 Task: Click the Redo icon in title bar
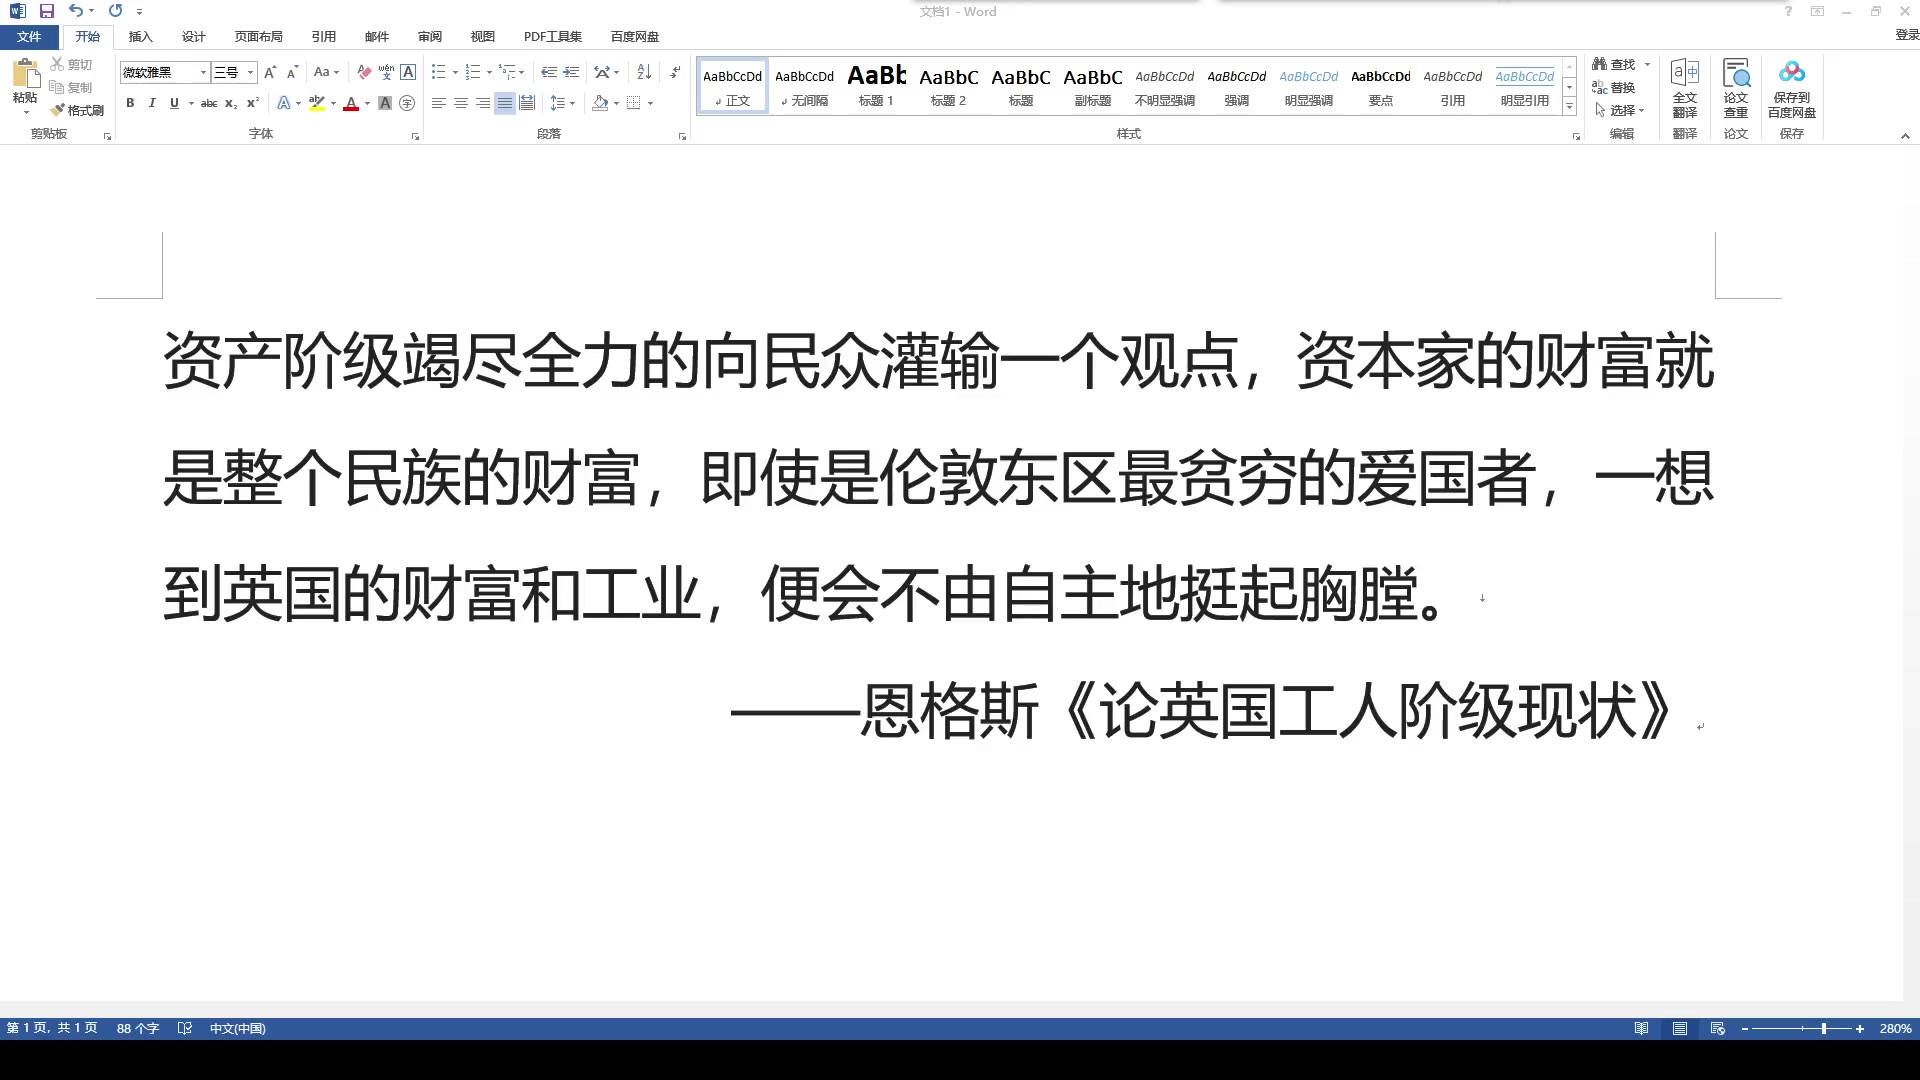(x=115, y=11)
